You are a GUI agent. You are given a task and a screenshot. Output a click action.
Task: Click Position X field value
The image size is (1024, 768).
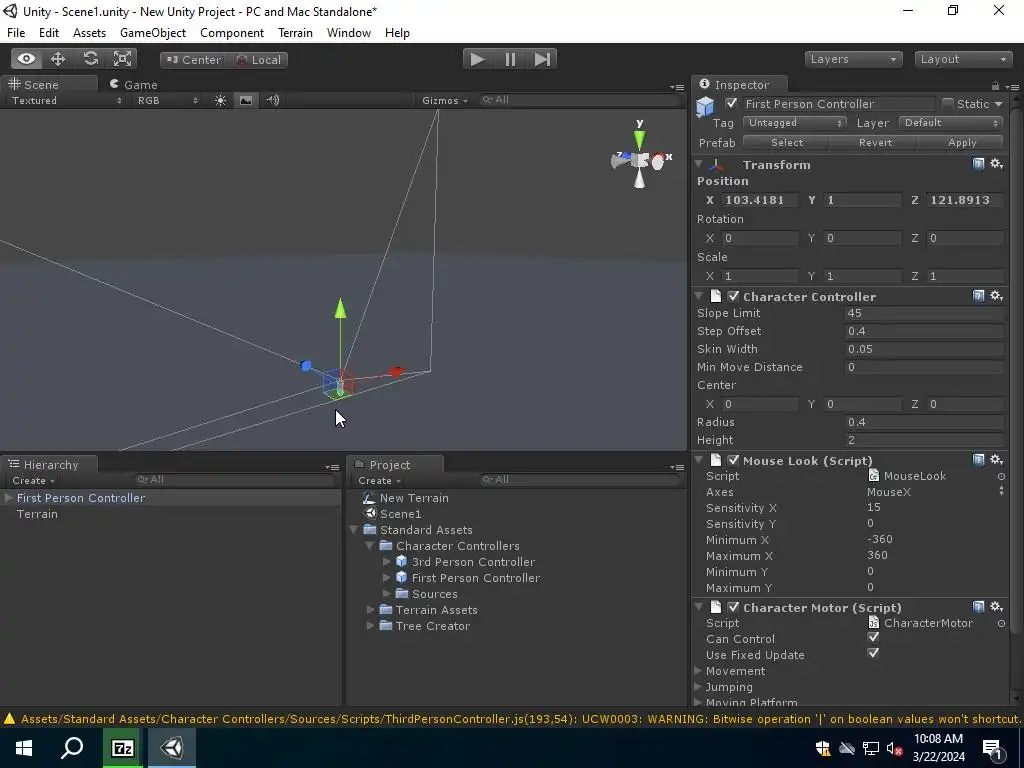[759, 200]
